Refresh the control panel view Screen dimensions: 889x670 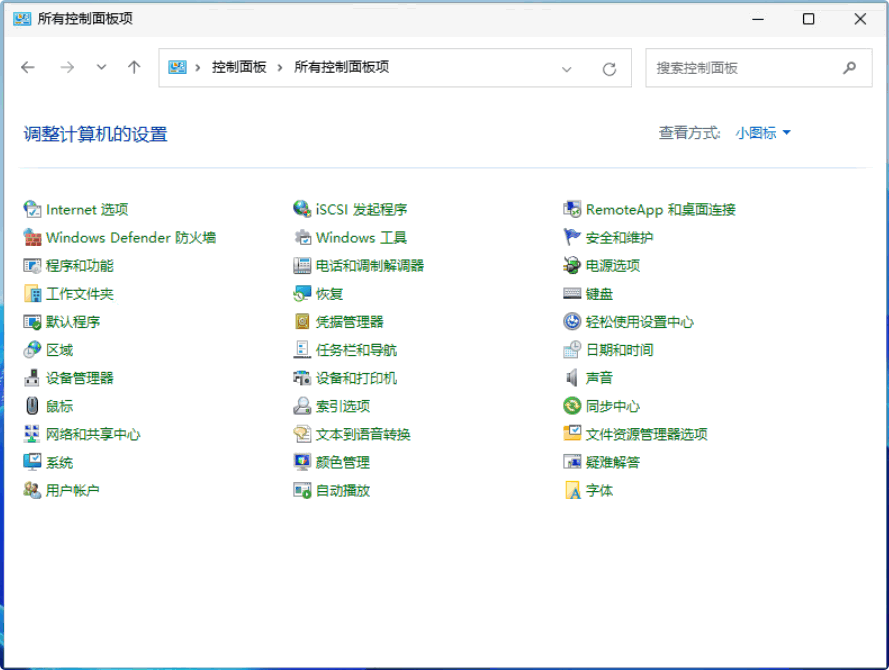[x=609, y=69]
